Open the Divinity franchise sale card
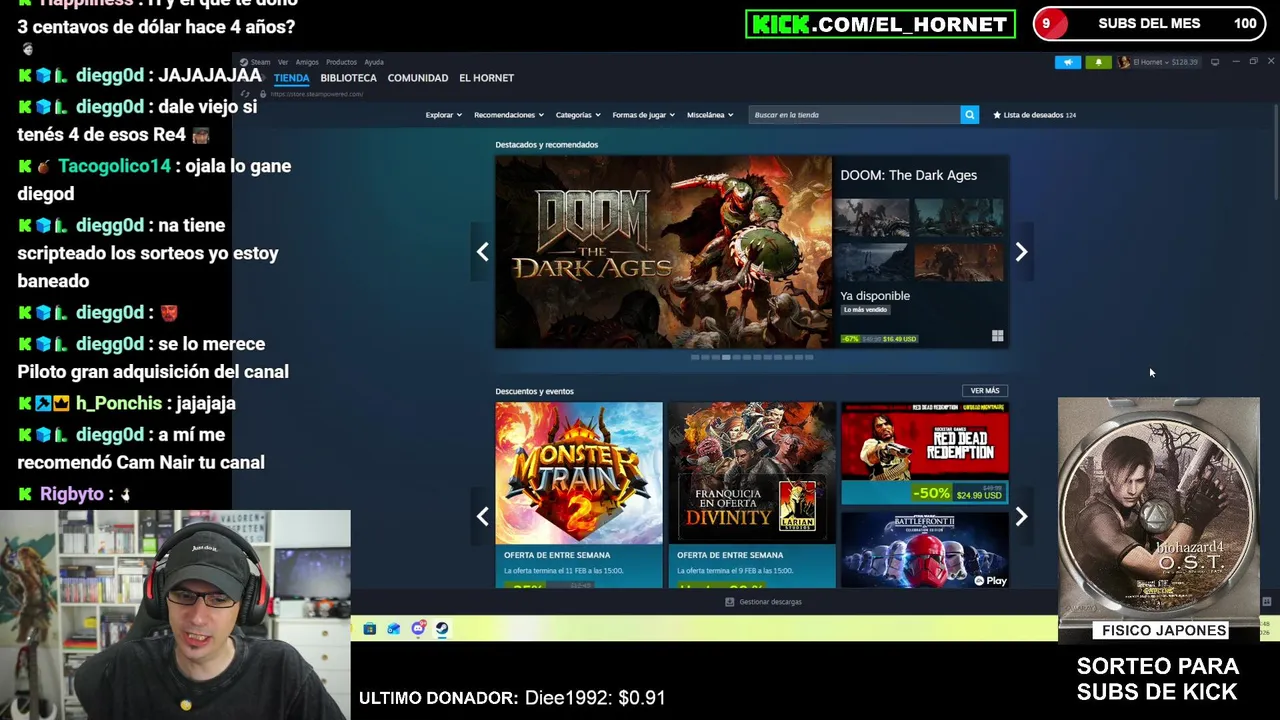The image size is (1280, 720). click(752, 495)
